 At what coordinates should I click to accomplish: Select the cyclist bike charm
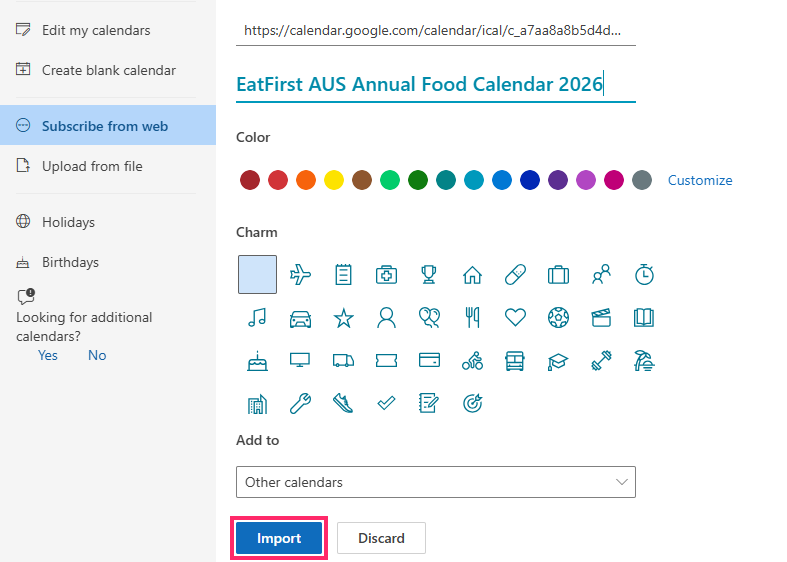pyautogui.click(x=472, y=360)
